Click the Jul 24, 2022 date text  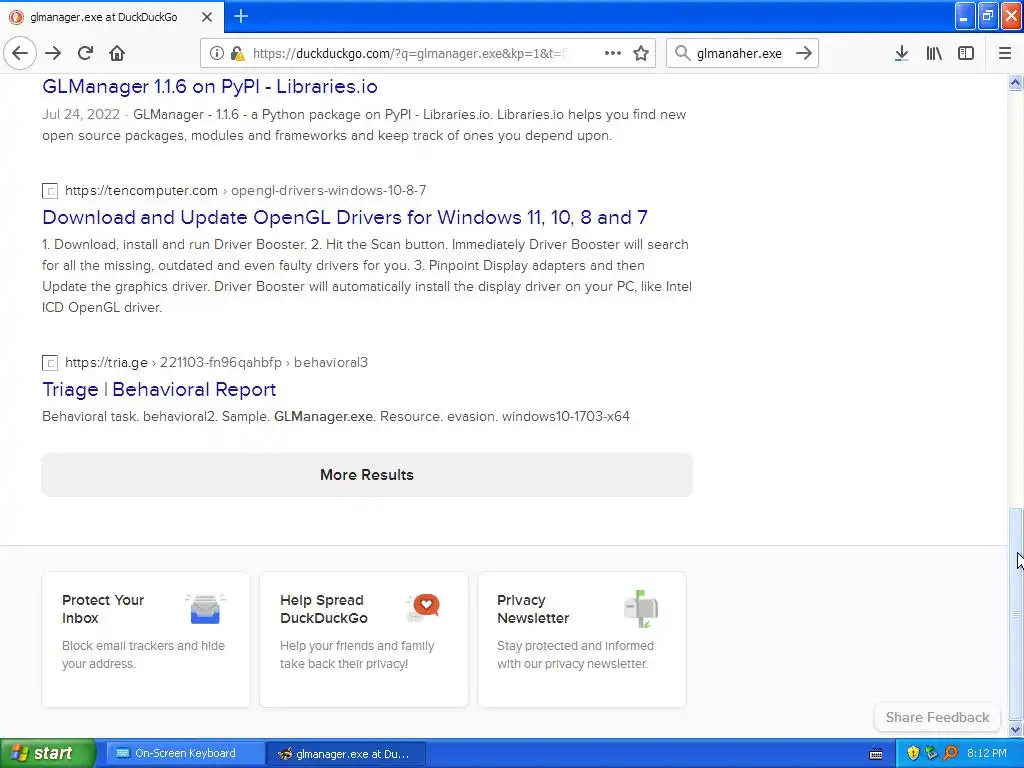(81, 114)
